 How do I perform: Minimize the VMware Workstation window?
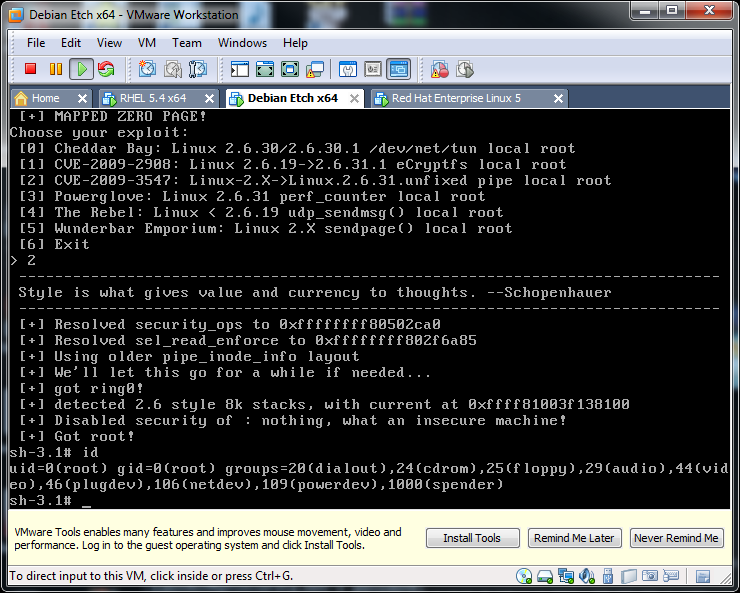(x=645, y=10)
